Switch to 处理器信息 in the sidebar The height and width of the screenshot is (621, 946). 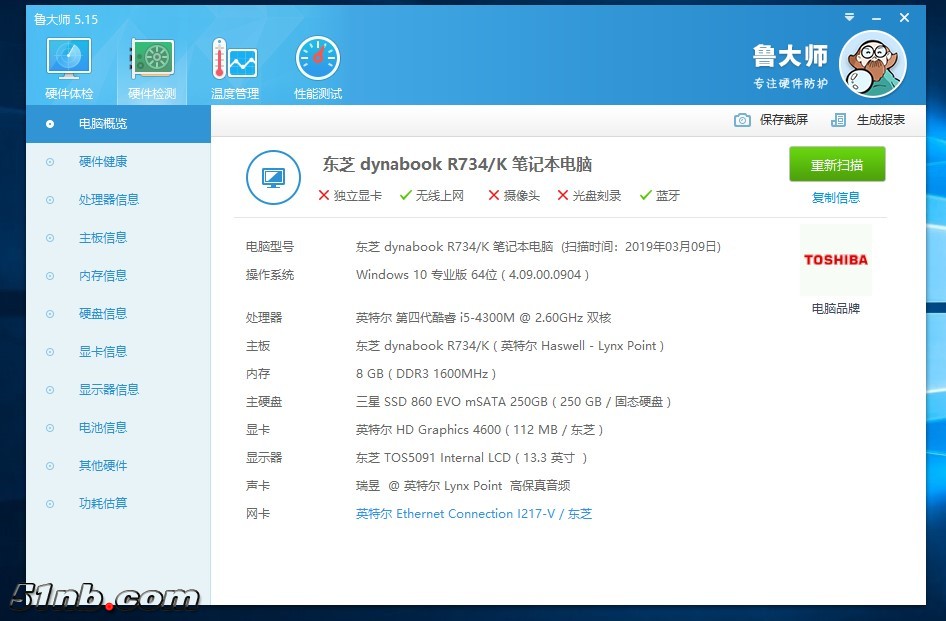[x=109, y=200]
